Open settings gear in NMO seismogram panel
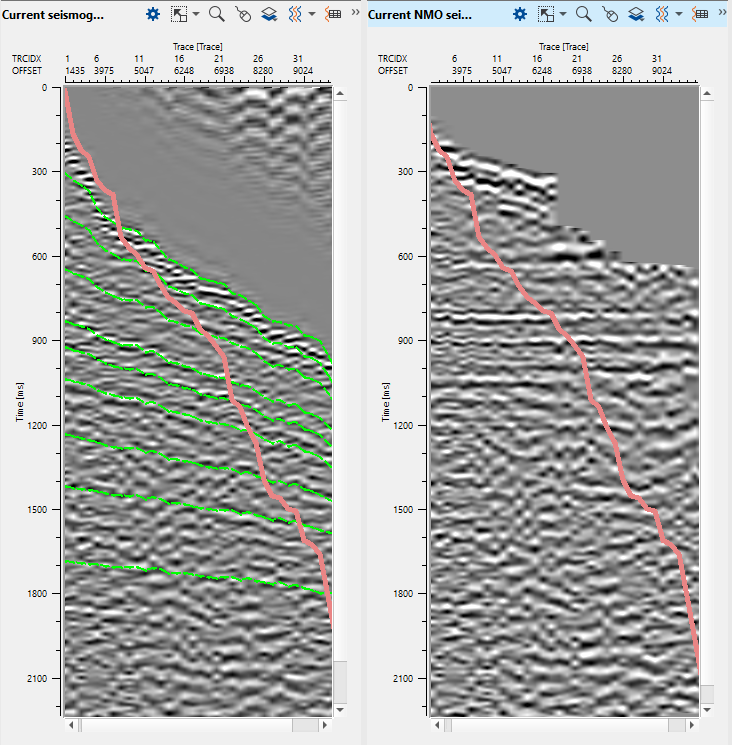The height and width of the screenshot is (745, 732). pyautogui.click(x=520, y=14)
